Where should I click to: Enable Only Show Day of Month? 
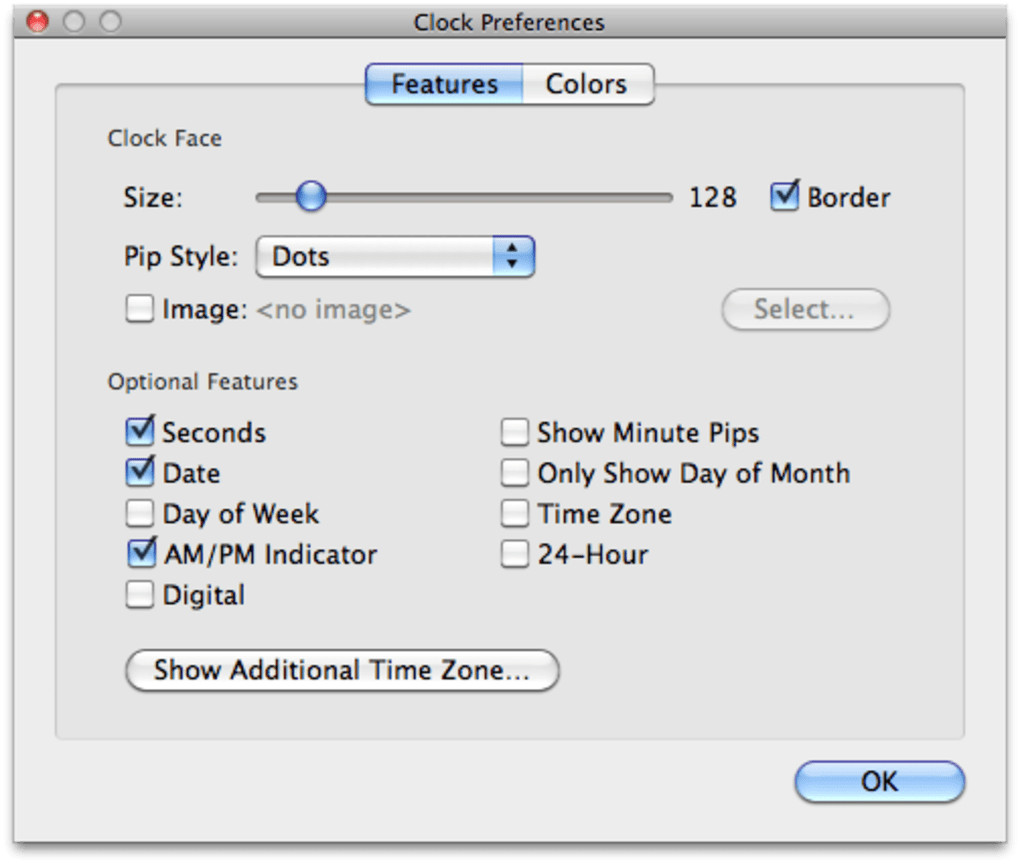(x=515, y=473)
